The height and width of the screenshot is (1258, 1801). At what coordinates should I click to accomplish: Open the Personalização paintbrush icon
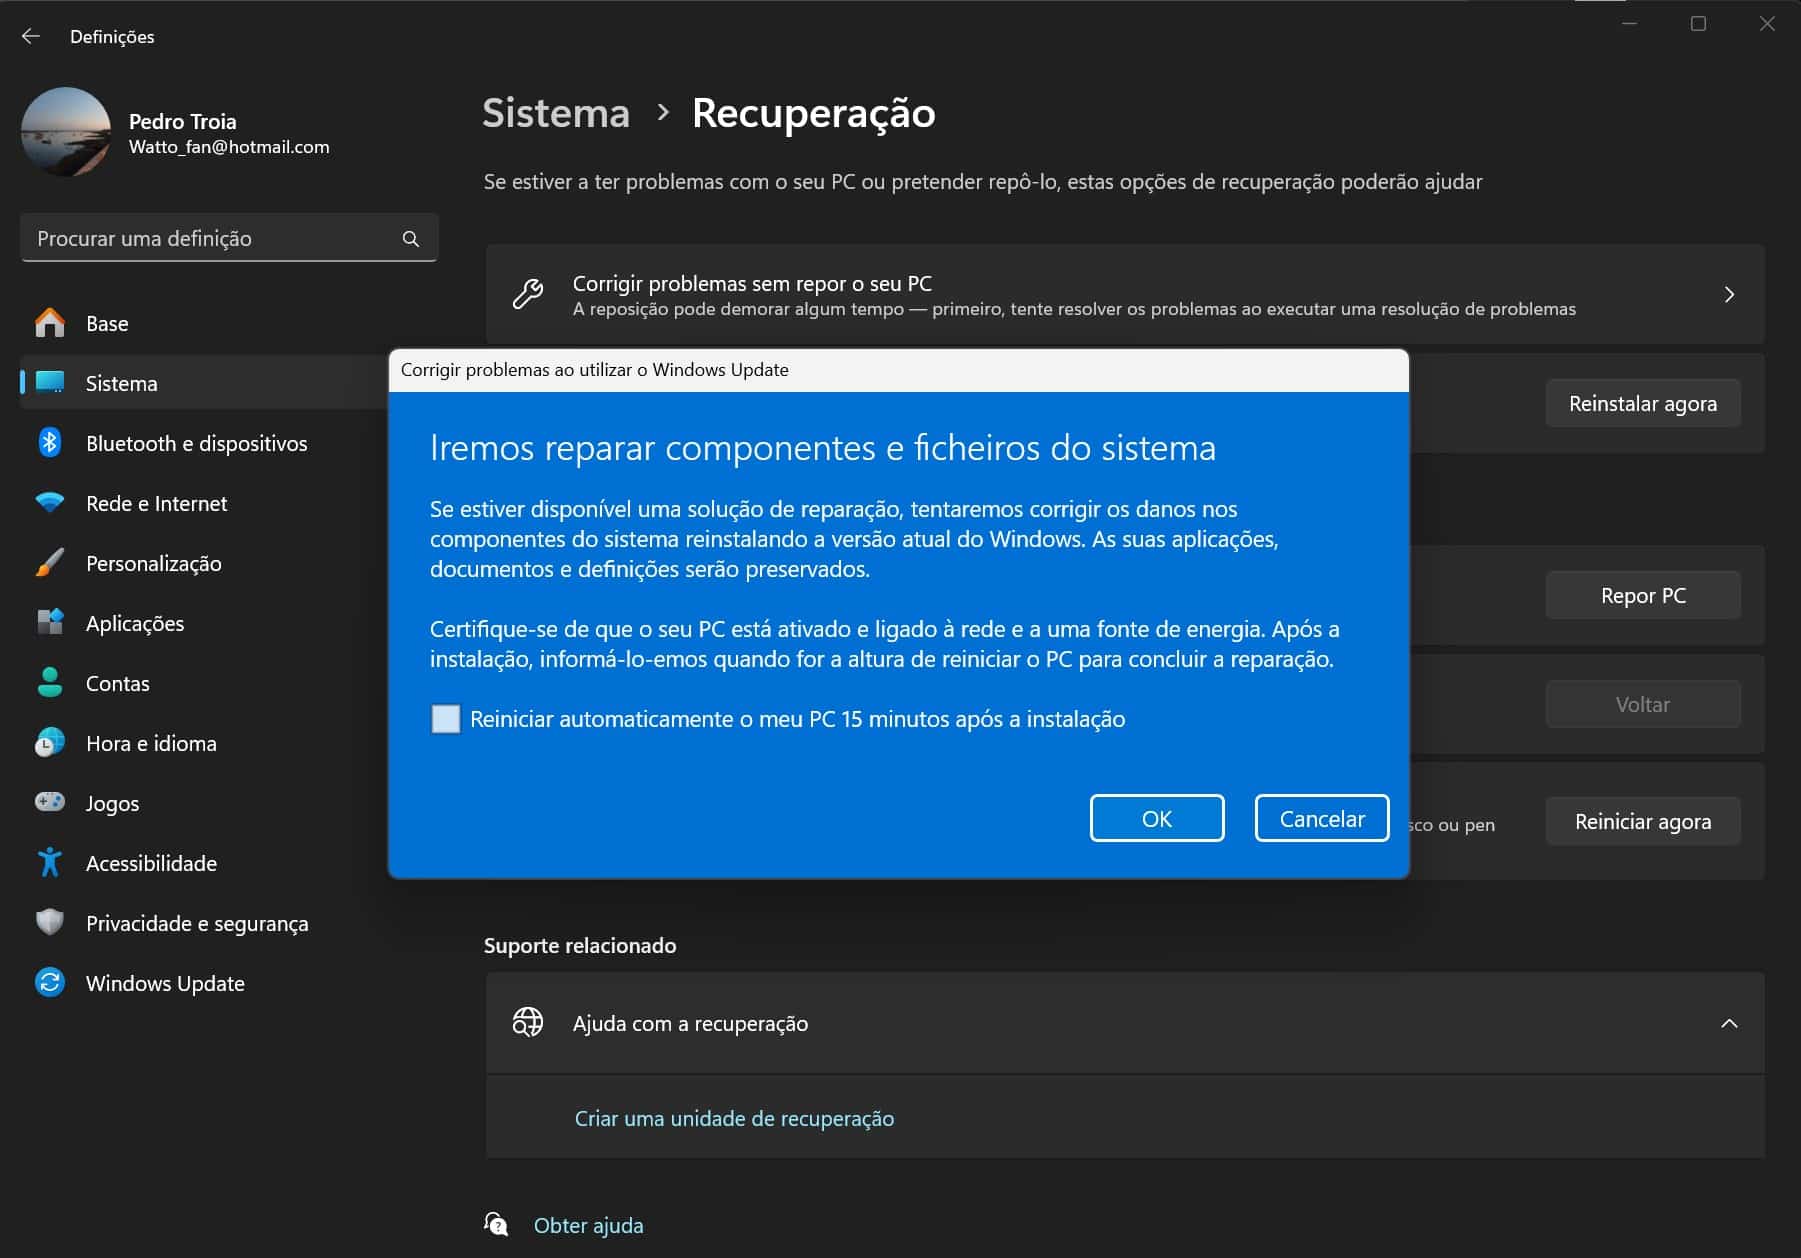(49, 563)
